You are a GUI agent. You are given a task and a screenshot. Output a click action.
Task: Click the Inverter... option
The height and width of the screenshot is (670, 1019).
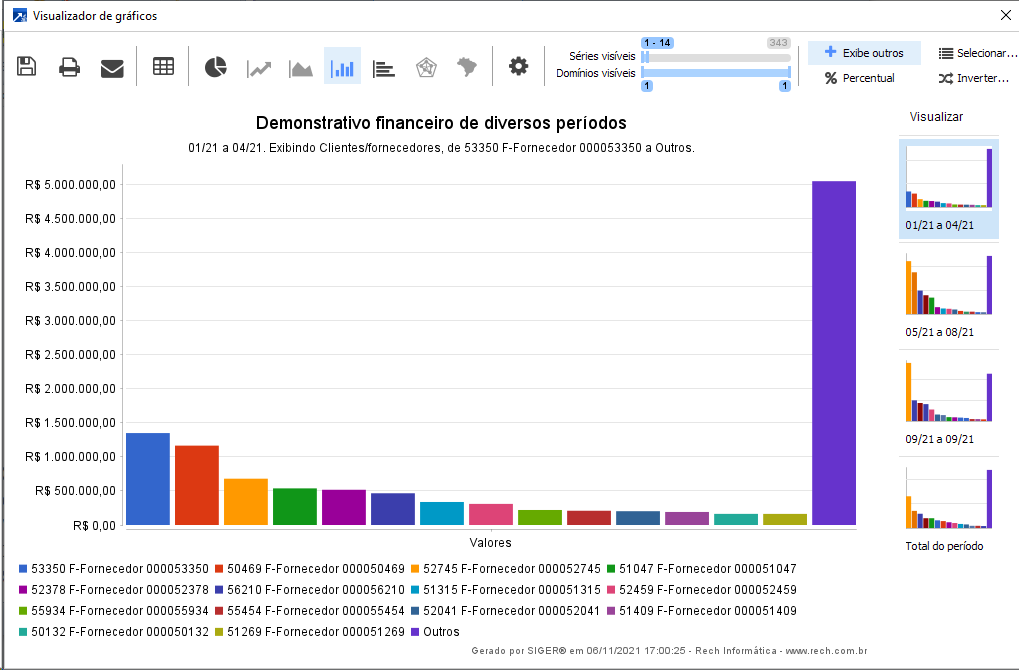click(x=973, y=78)
